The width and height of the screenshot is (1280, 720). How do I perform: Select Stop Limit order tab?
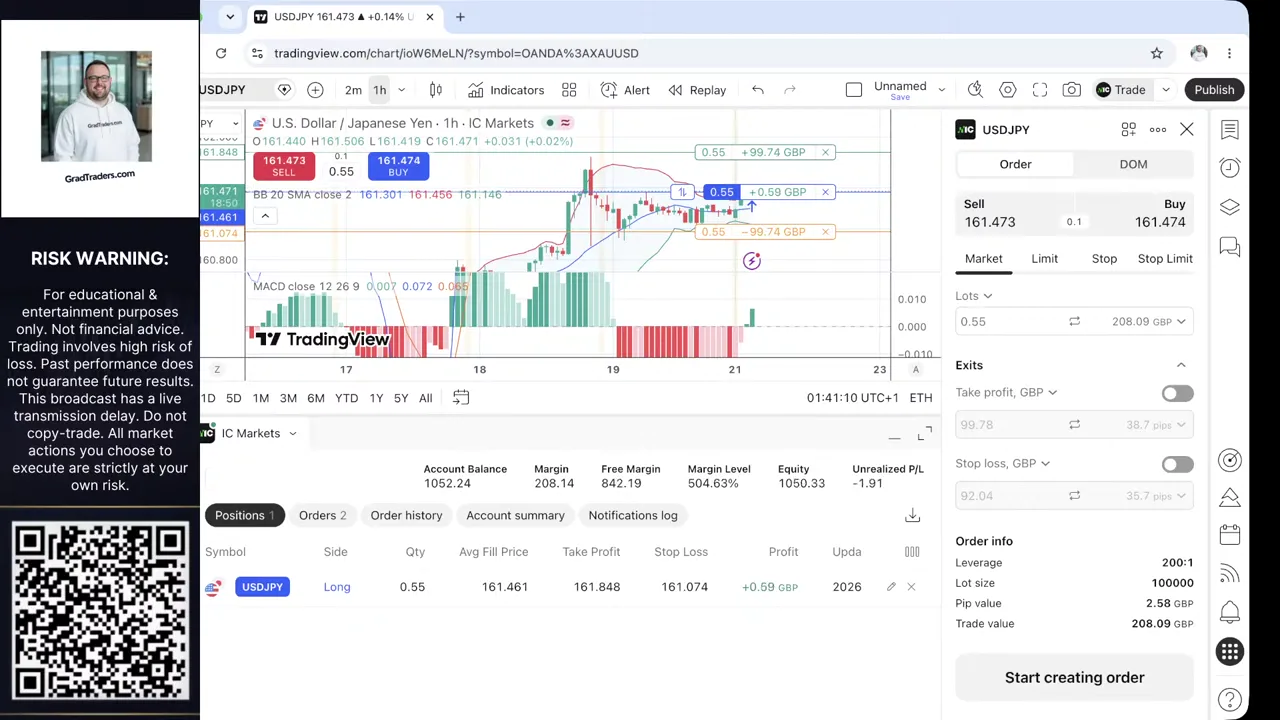pyautogui.click(x=1165, y=259)
